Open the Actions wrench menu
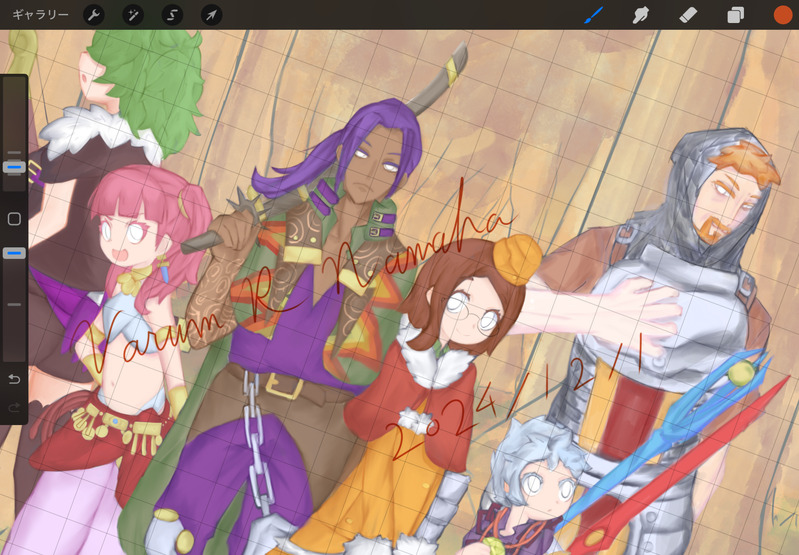The image size is (799, 555). pyautogui.click(x=94, y=15)
